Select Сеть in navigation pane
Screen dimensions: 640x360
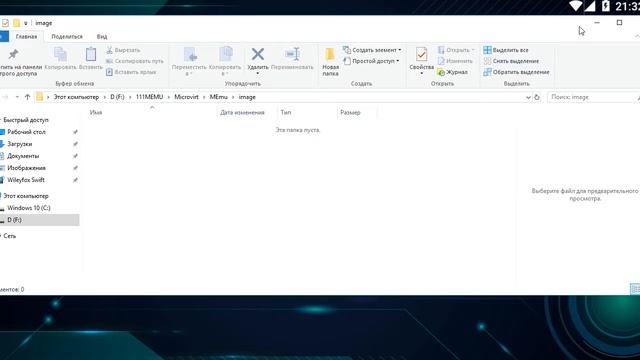[x=10, y=236]
